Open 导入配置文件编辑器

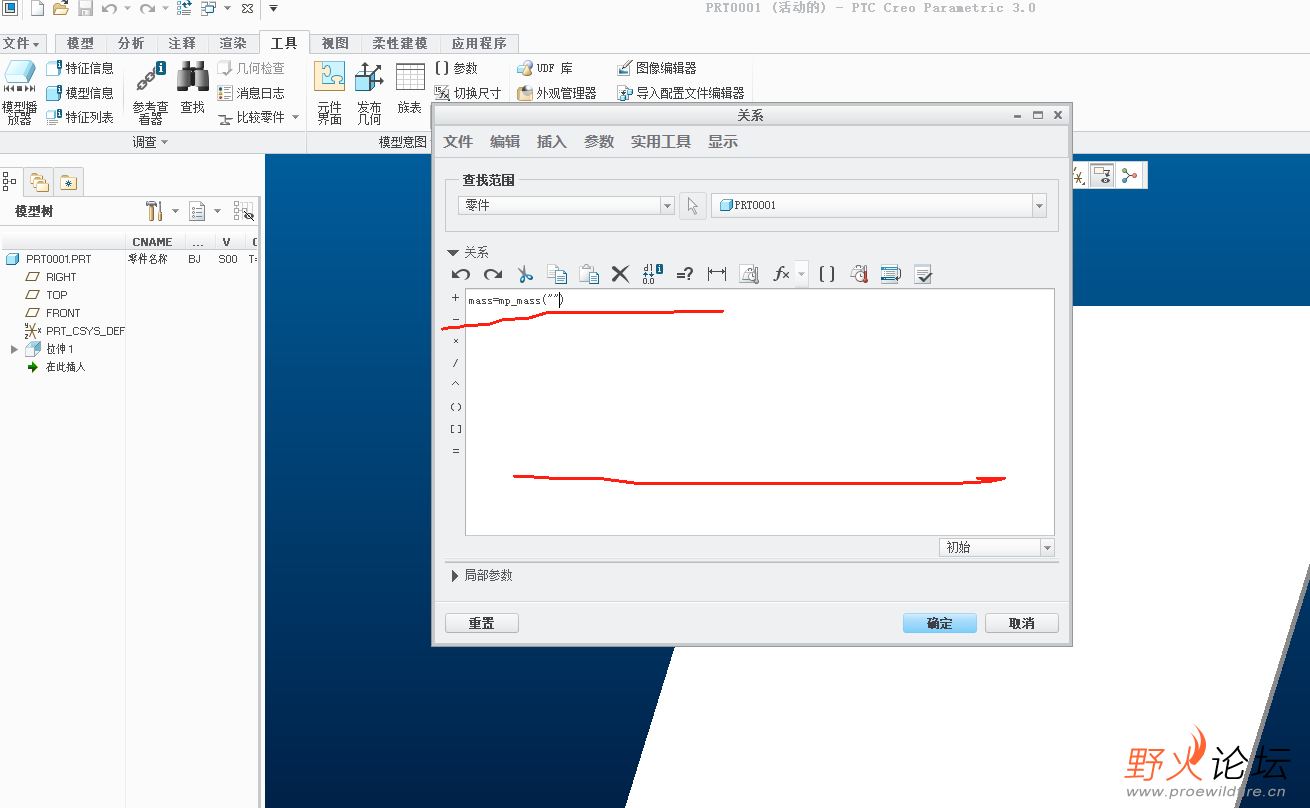681,93
